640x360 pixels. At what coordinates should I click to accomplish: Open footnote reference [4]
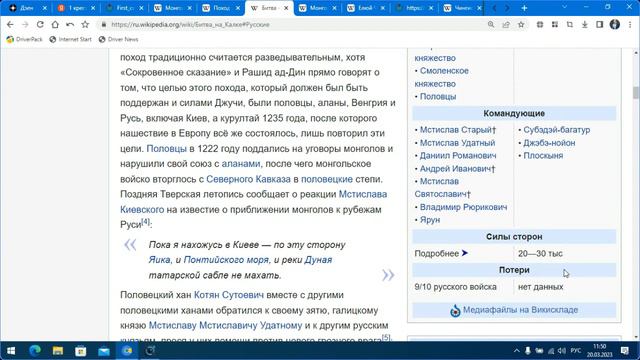145,222
